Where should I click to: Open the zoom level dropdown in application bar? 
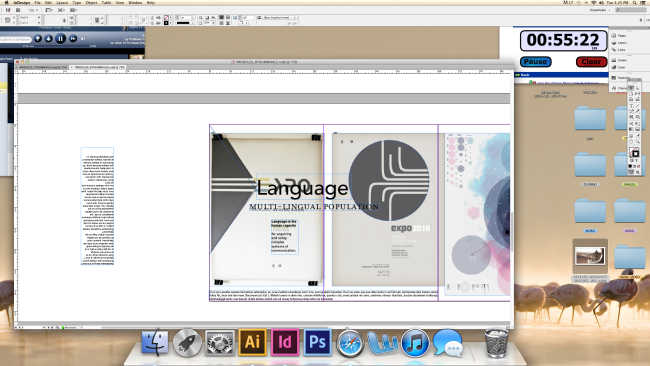click(32, 10)
